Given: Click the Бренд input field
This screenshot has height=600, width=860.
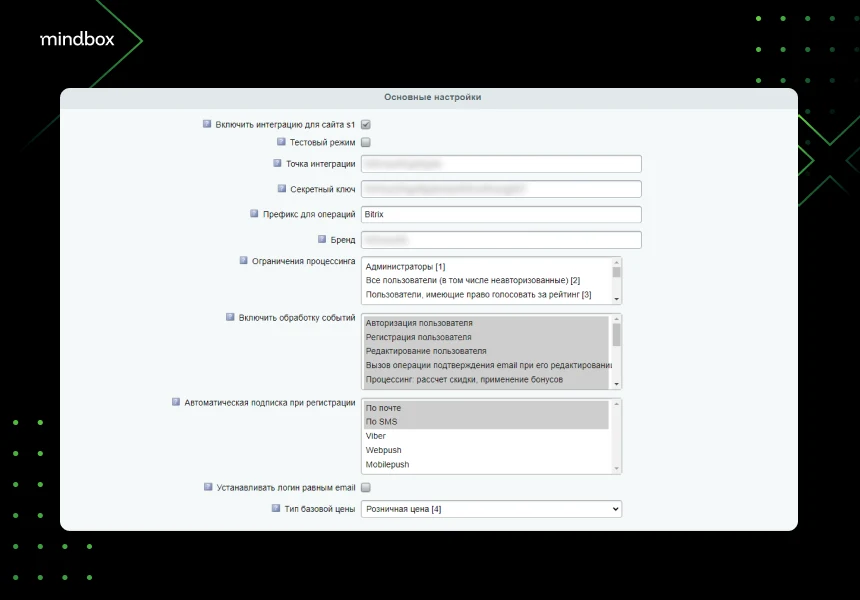Looking at the screenshot, I should pyautogui.click(x=501, y=240).
